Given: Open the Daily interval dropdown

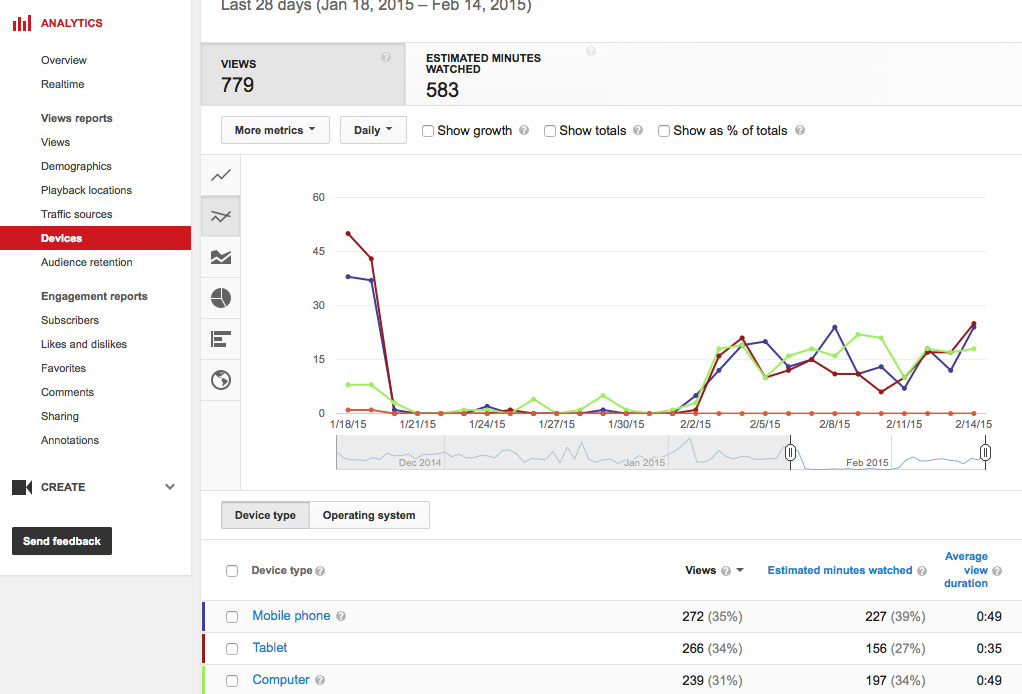Looking at the screenshot, I should pyautogui.click(x=372, y=130).
